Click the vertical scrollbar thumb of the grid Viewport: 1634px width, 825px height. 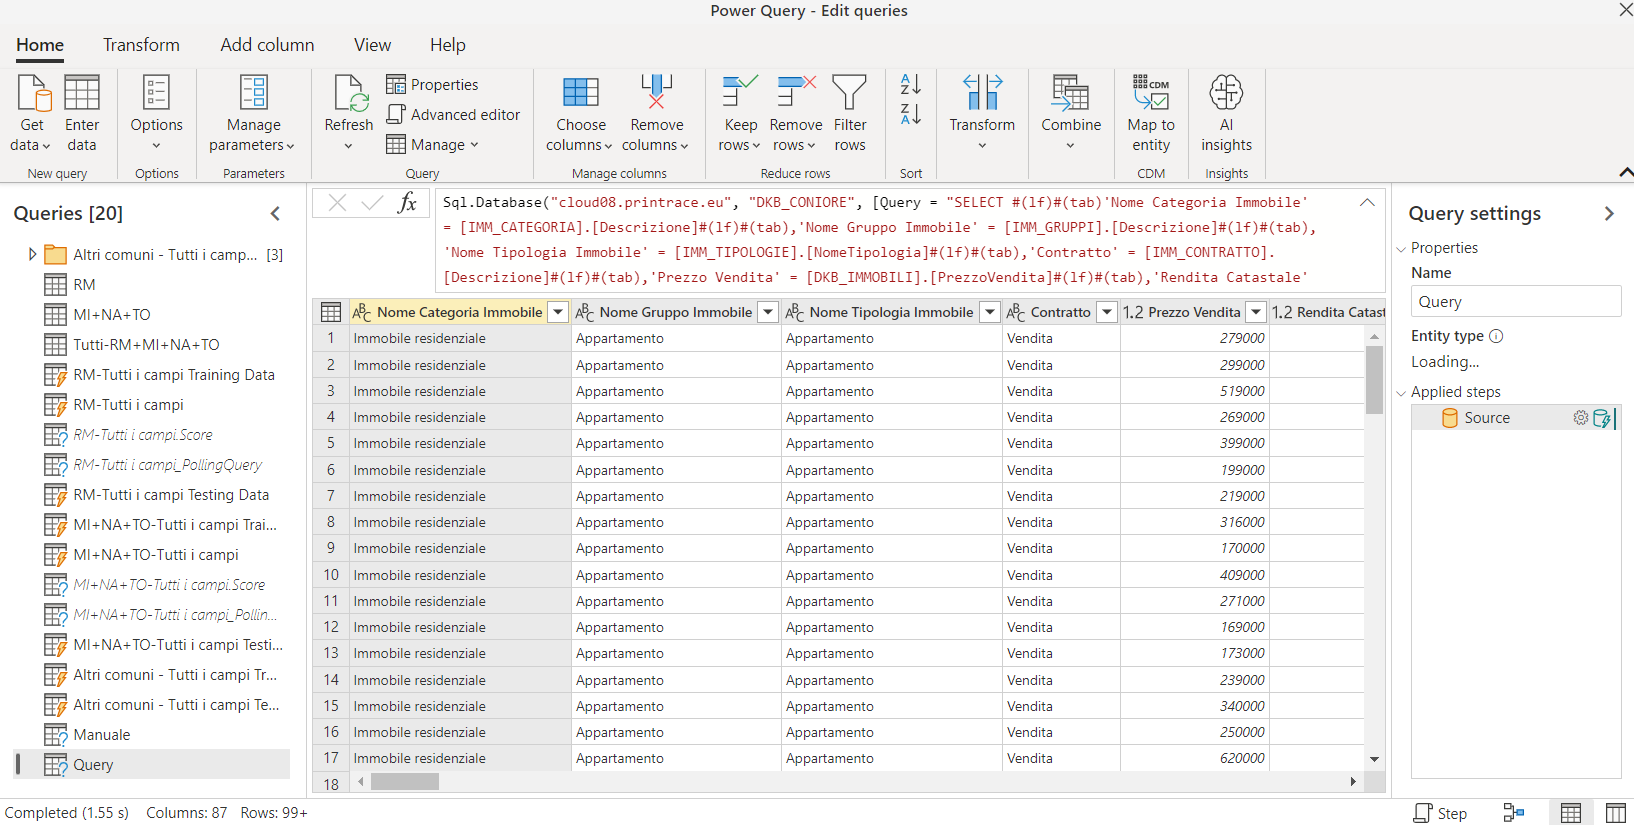(x=1374, y=380)
